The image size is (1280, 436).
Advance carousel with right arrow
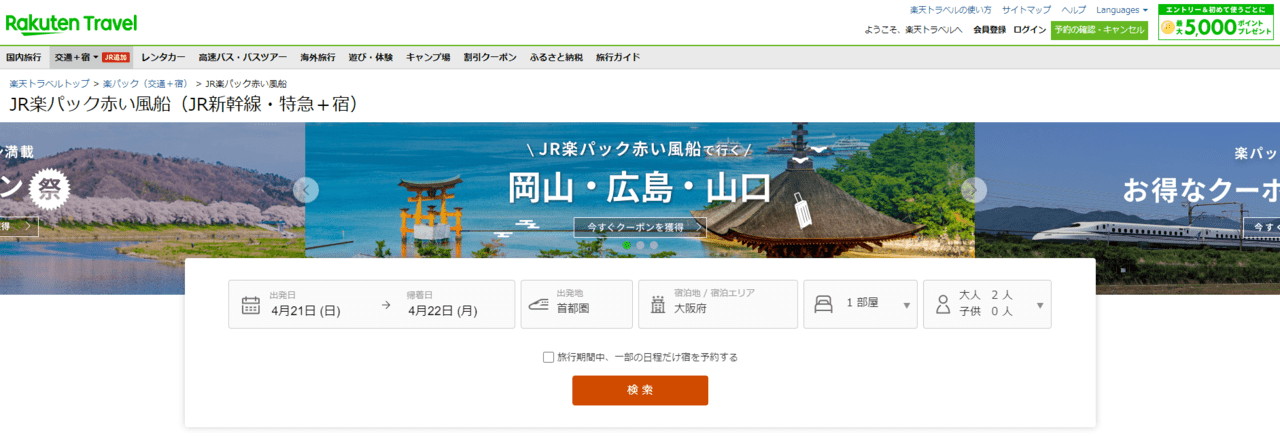pos(973,190)
